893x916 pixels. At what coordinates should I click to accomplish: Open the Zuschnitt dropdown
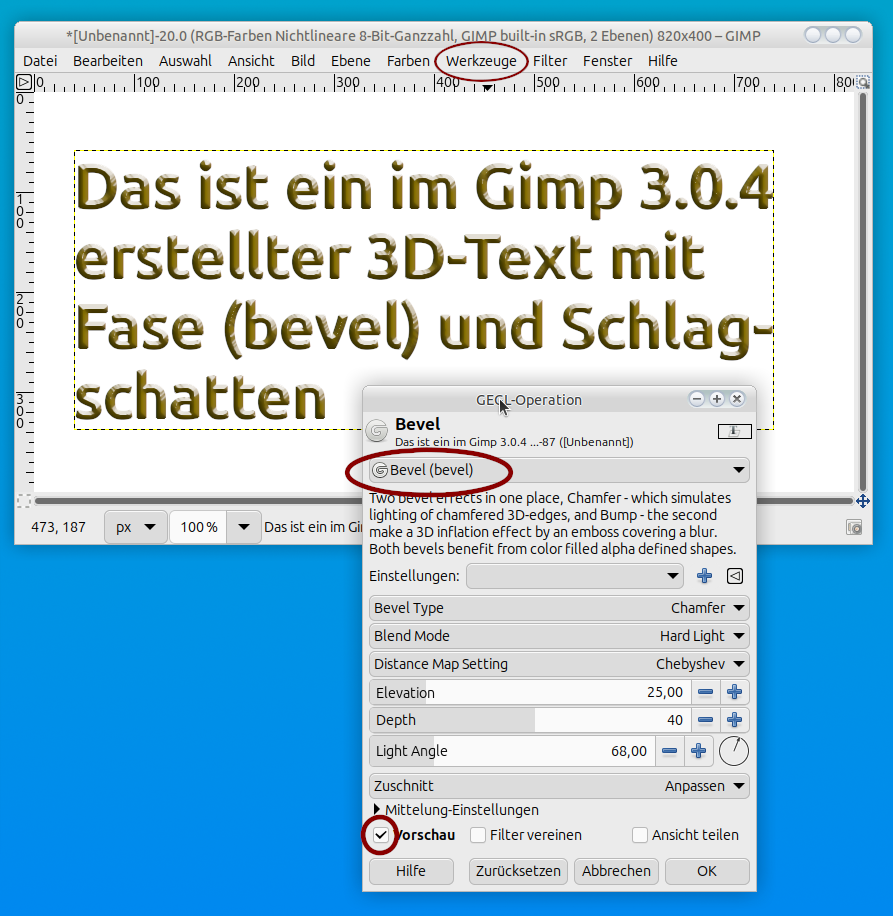[559, 786]
